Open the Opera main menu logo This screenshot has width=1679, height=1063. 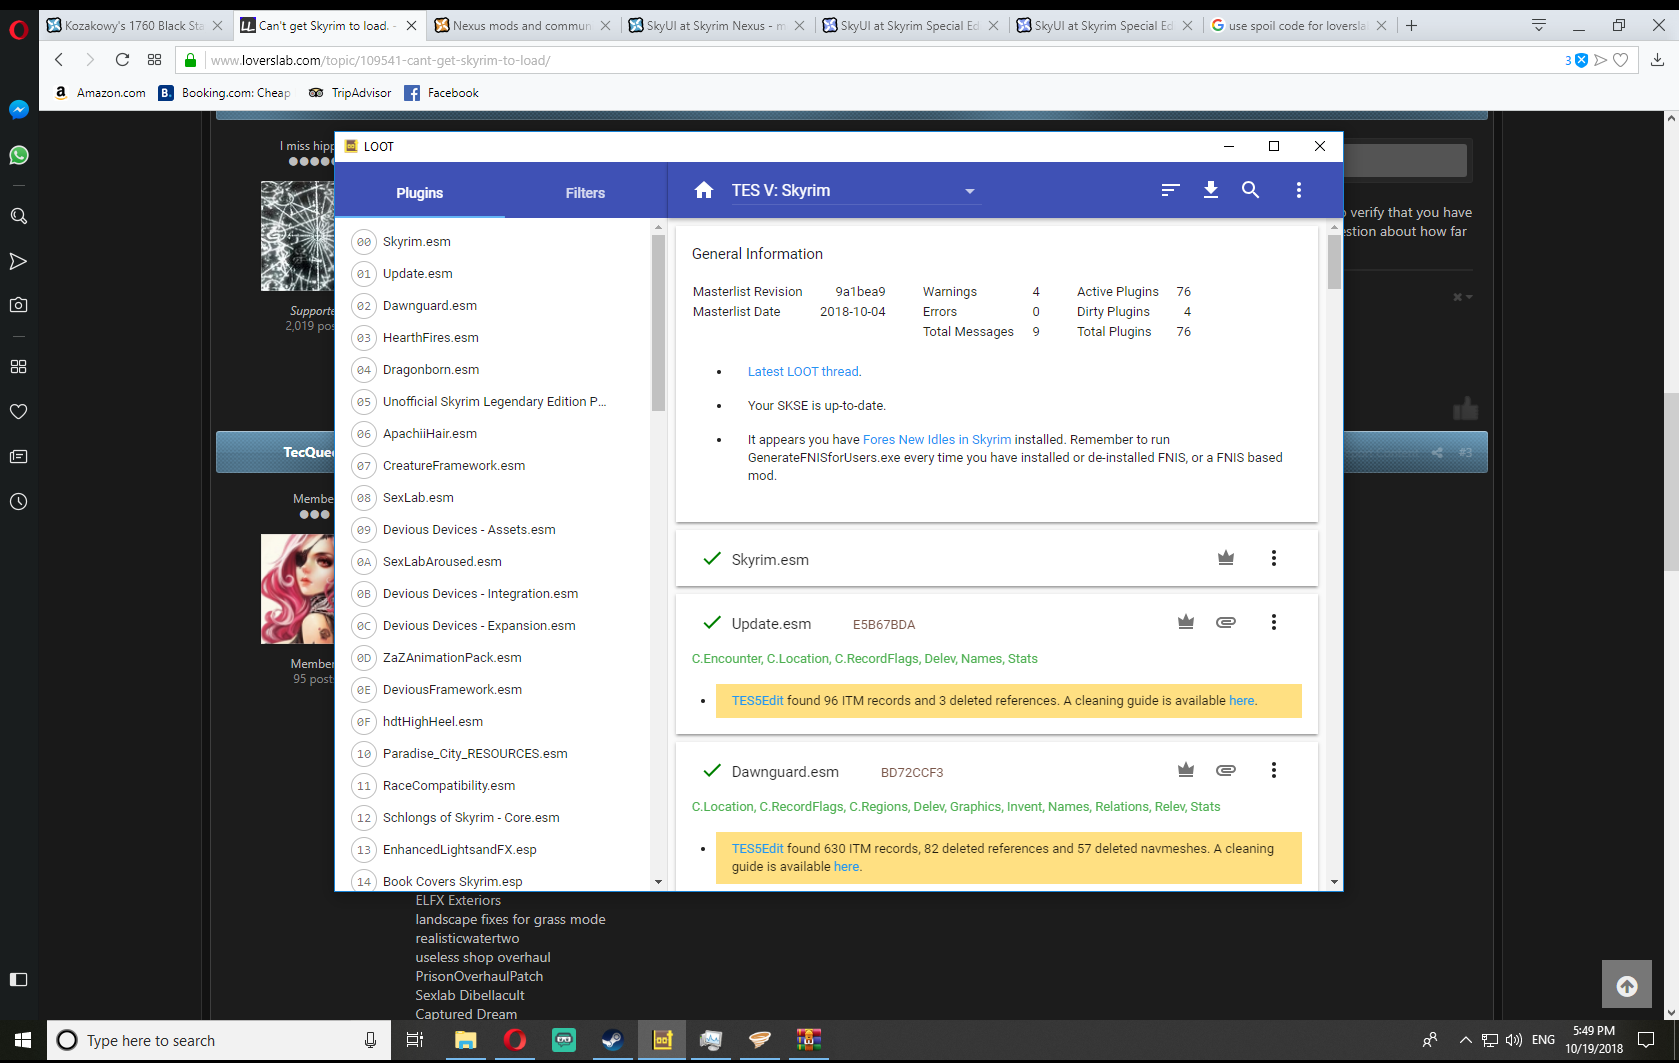click(x=18, y=30)
